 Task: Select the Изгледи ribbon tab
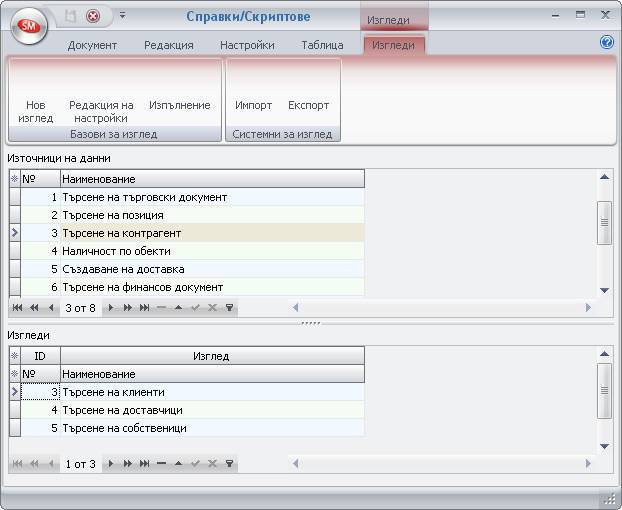point(394,45)
